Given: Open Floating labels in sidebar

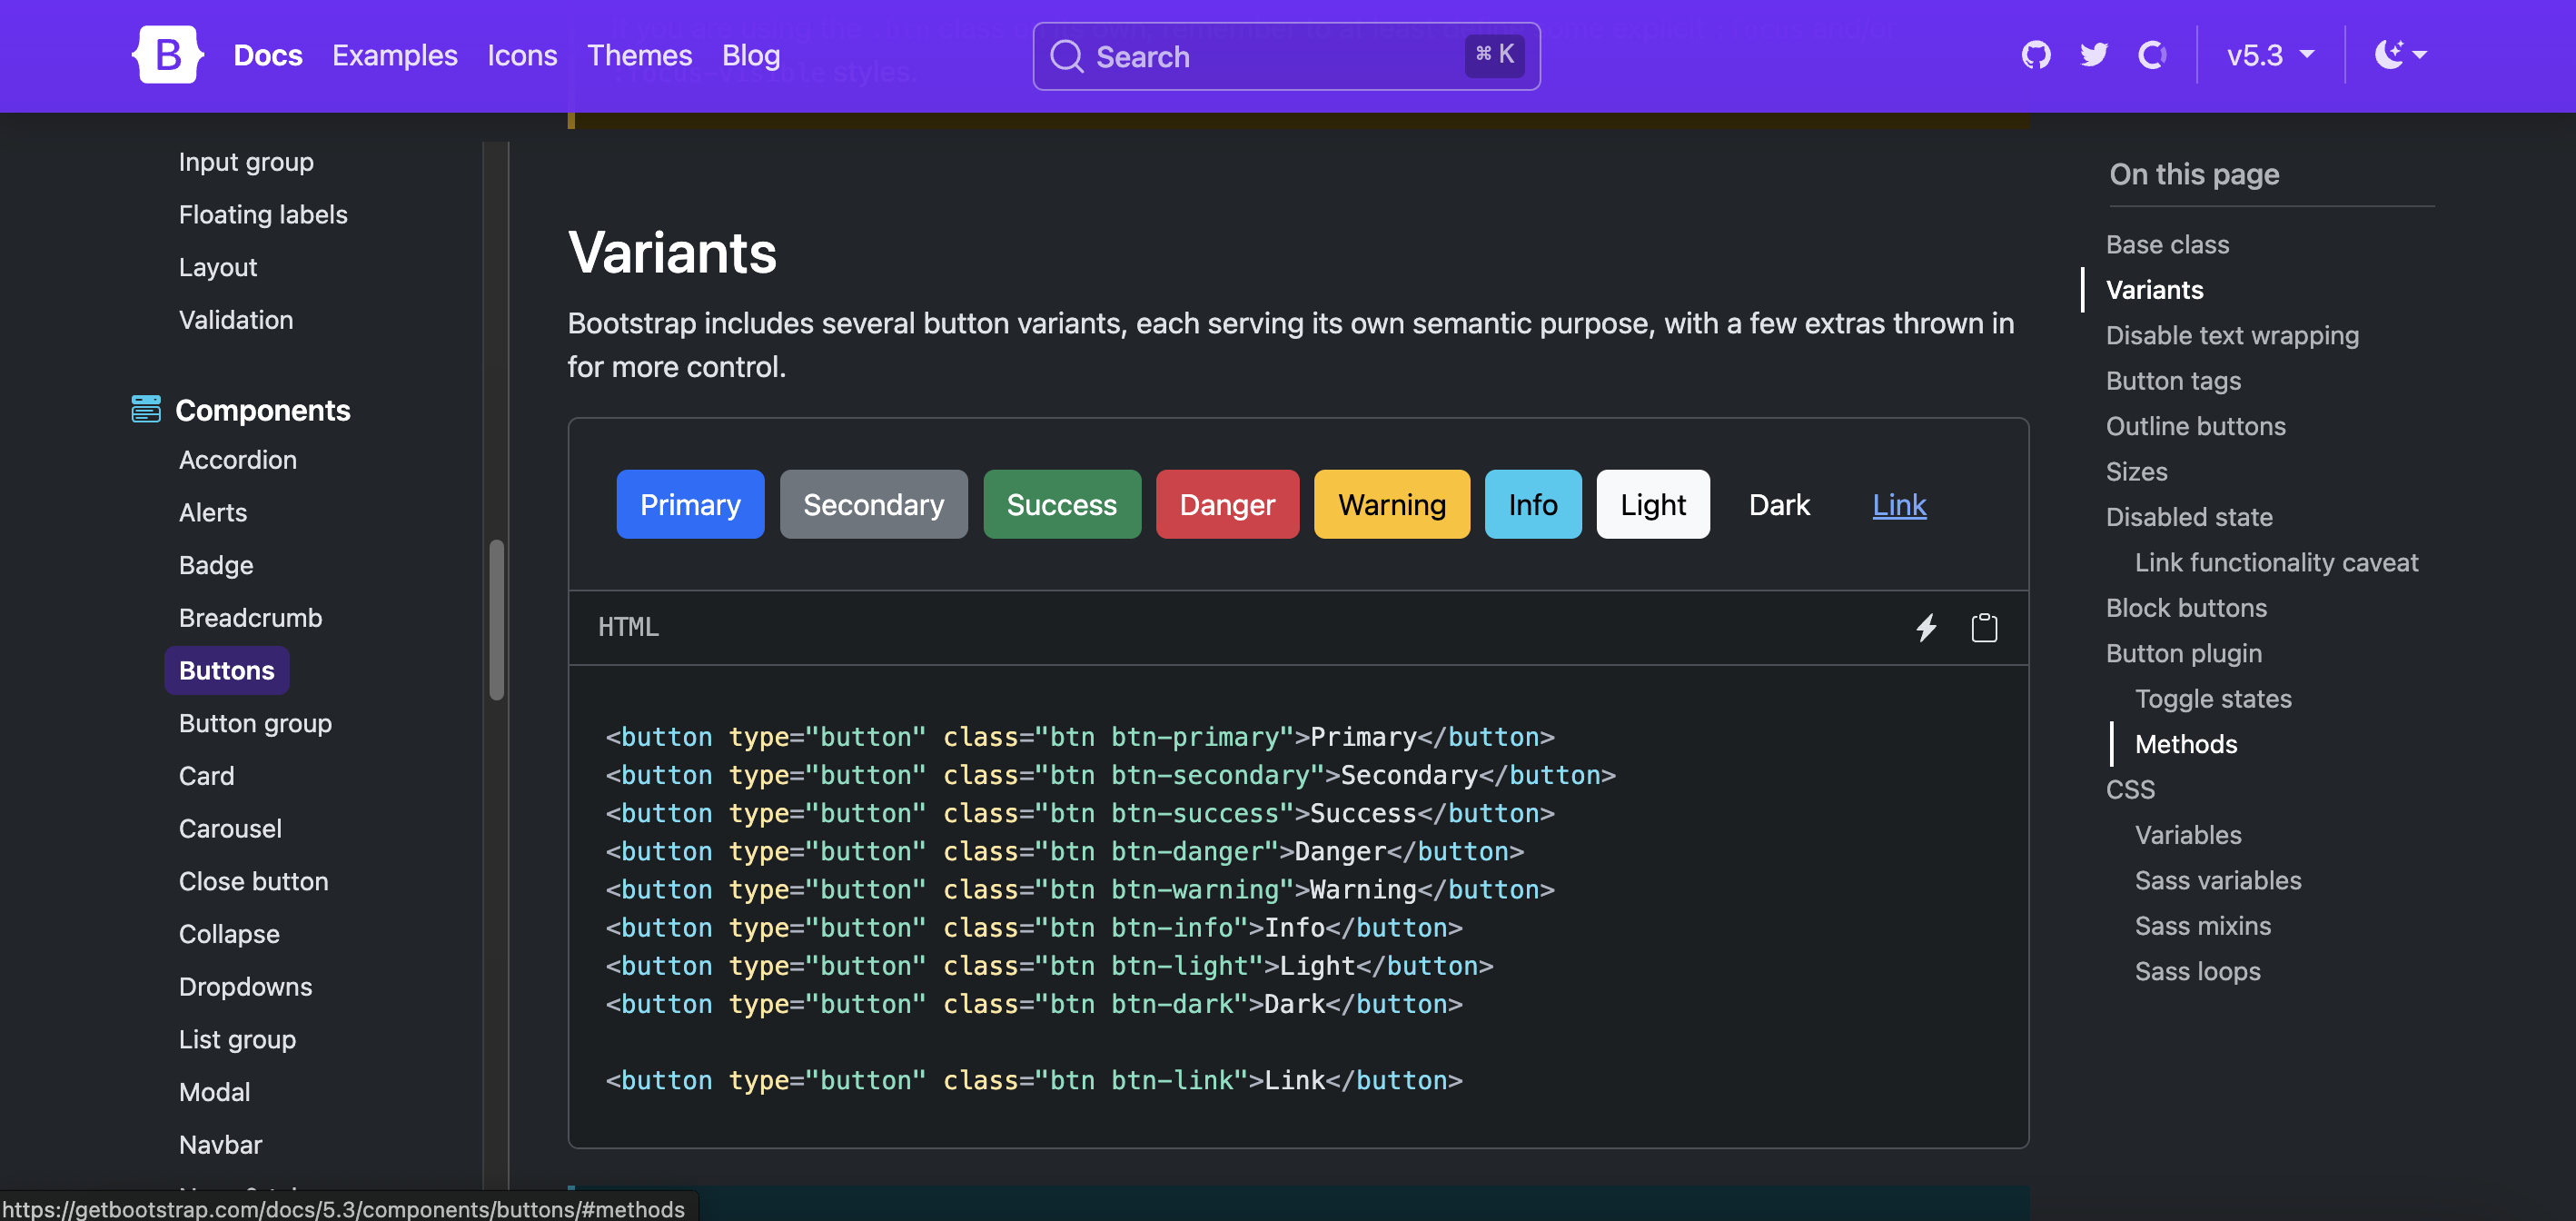Looking at the screenshot, I should pyautogui.click(x=263, y=214).
